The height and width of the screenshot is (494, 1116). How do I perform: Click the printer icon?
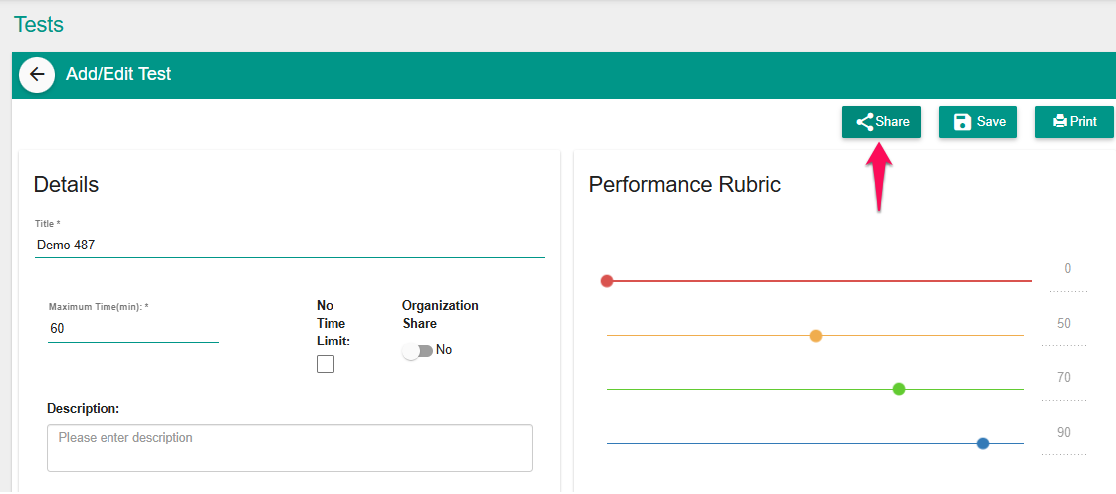[1060, 122]
